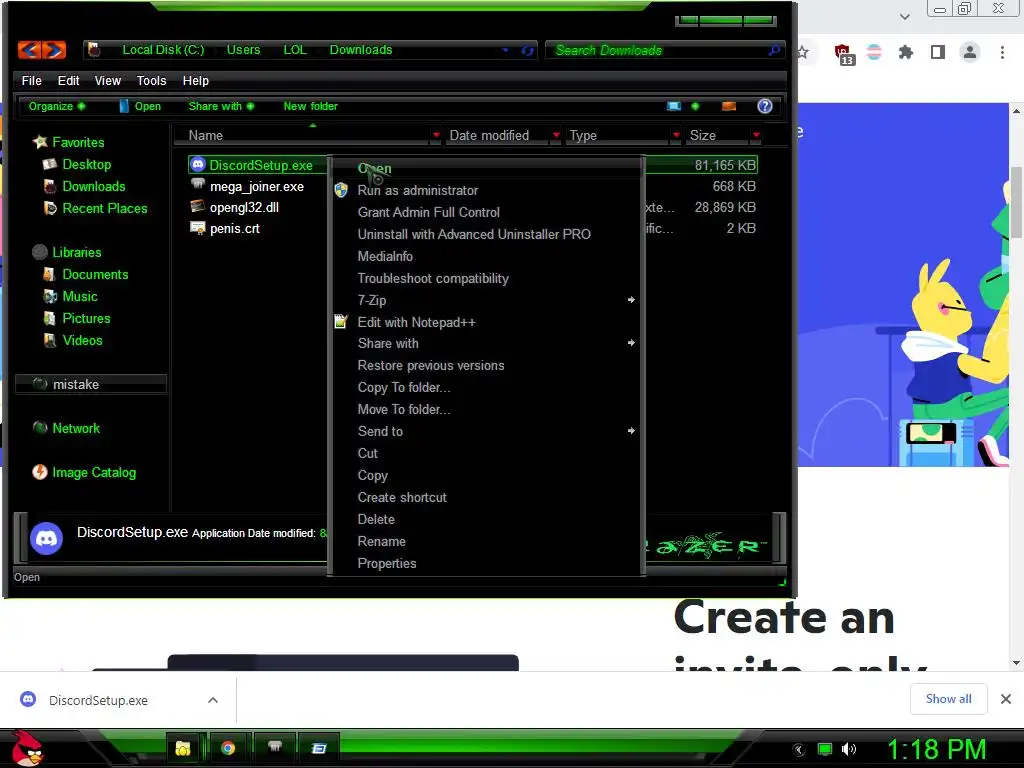Select the mega_joiner.exe file icon
The height and width of the screenshot is (768, 1024).
click(x=198, y=185)
